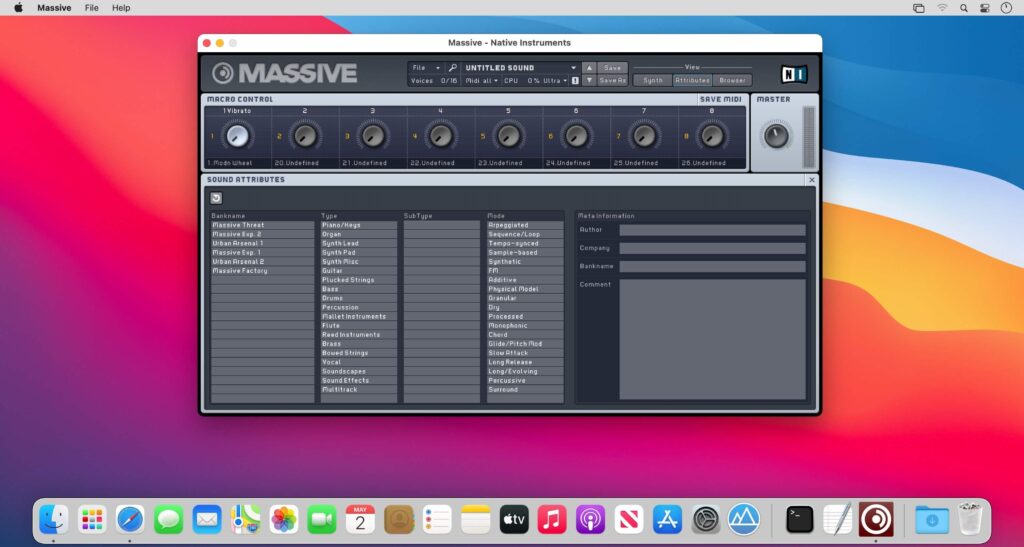1024x547 pixels.
Task: Open the Help menu in menu bar
Action: tap(121, 7)
